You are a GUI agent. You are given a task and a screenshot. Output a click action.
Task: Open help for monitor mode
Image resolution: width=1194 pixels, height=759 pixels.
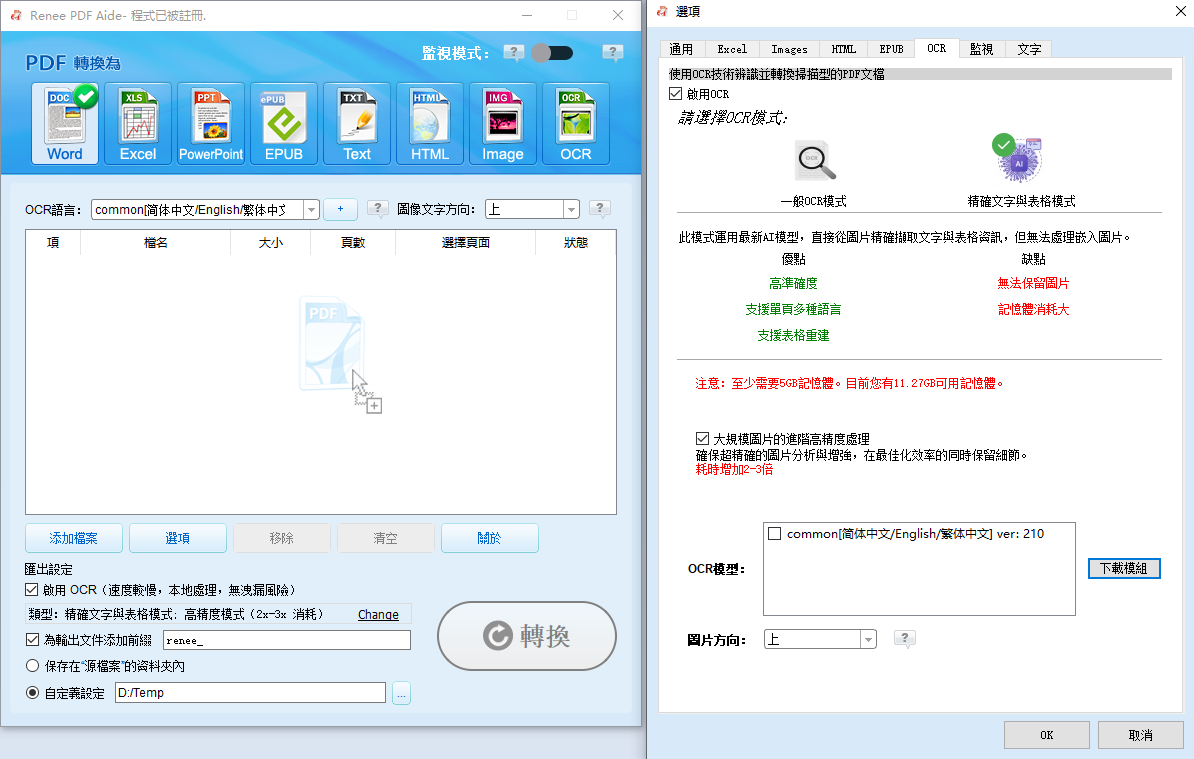[514, 53]
